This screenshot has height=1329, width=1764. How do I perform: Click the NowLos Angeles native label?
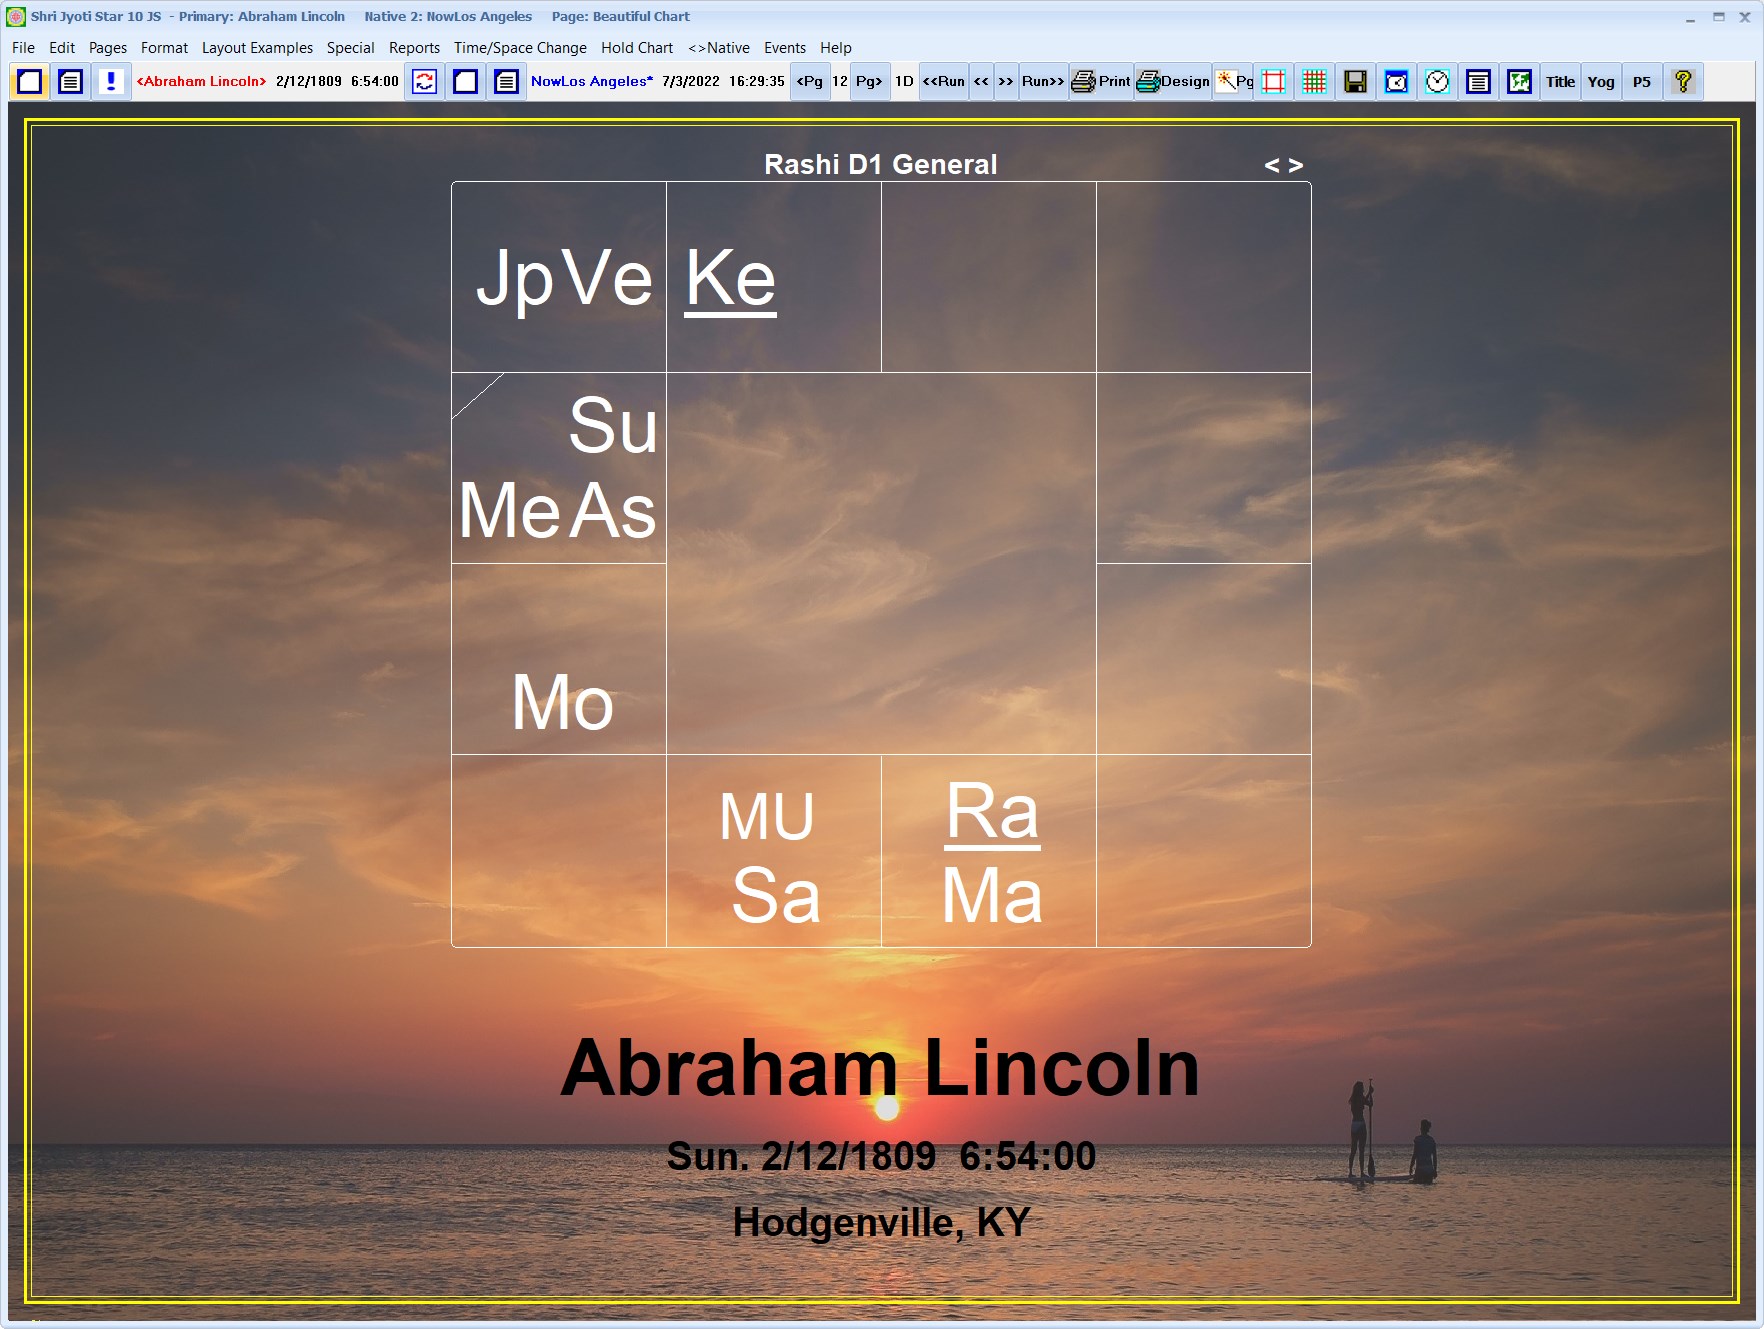(591, 81)
